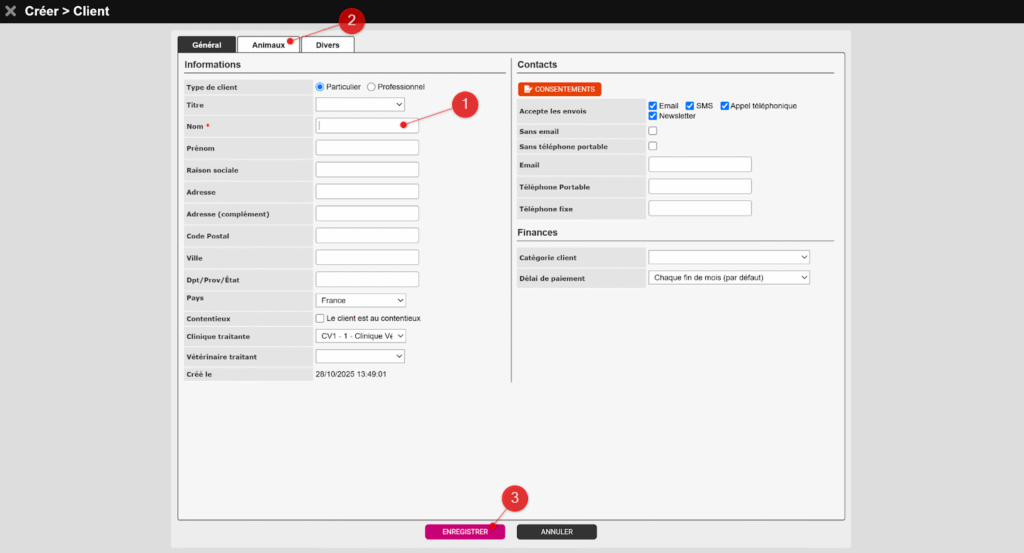Enable the Sans email checkbox
The height and width of the screenshot is (553, 1024).
(x=653, y=131)
